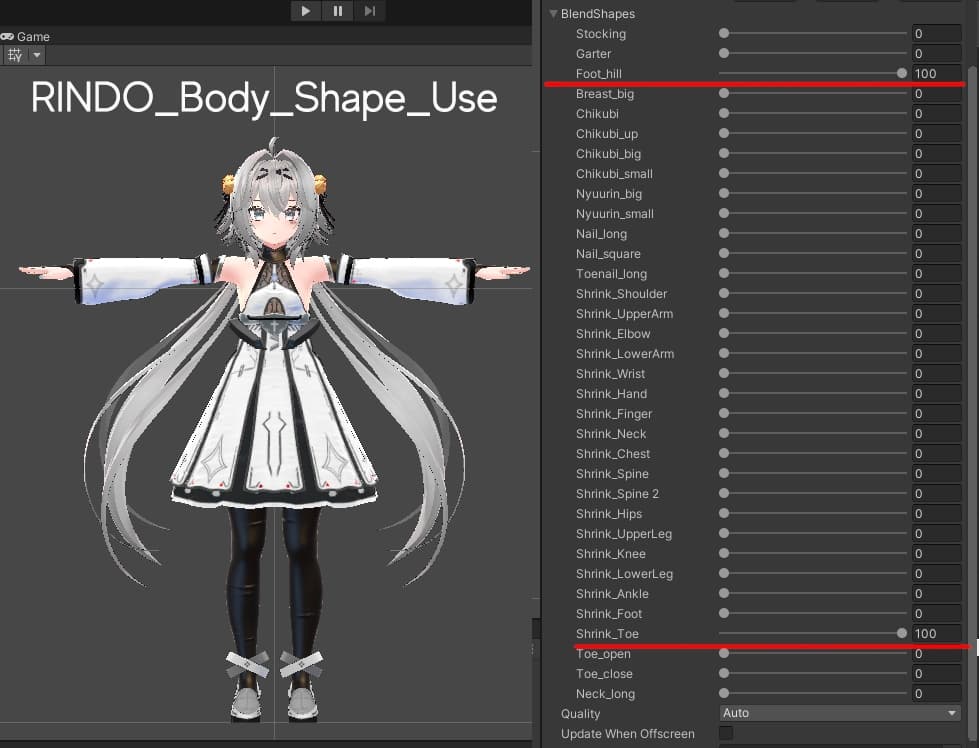Collapse the BlendShapes section
The height and width of the screenshot is (748, 979).
click(554, 14)
